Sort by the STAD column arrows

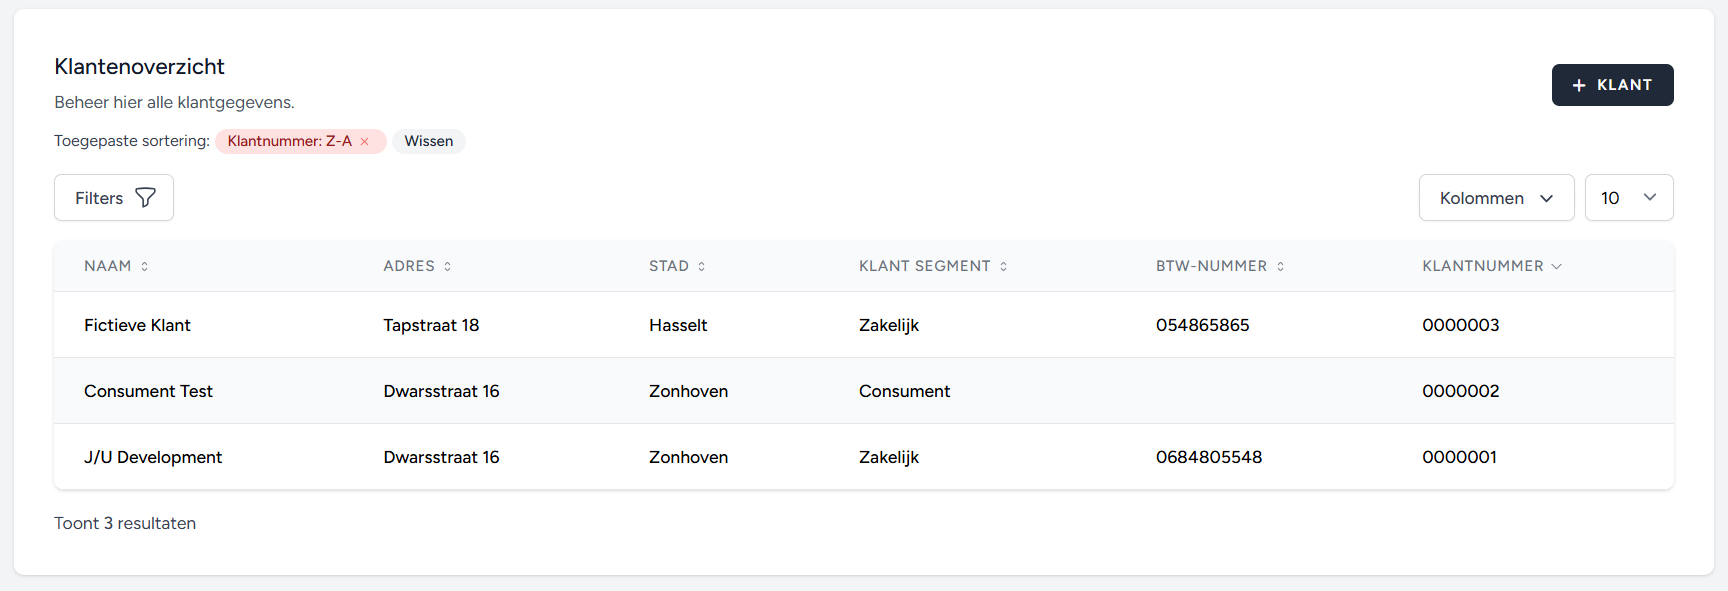(x=702, y=266)
